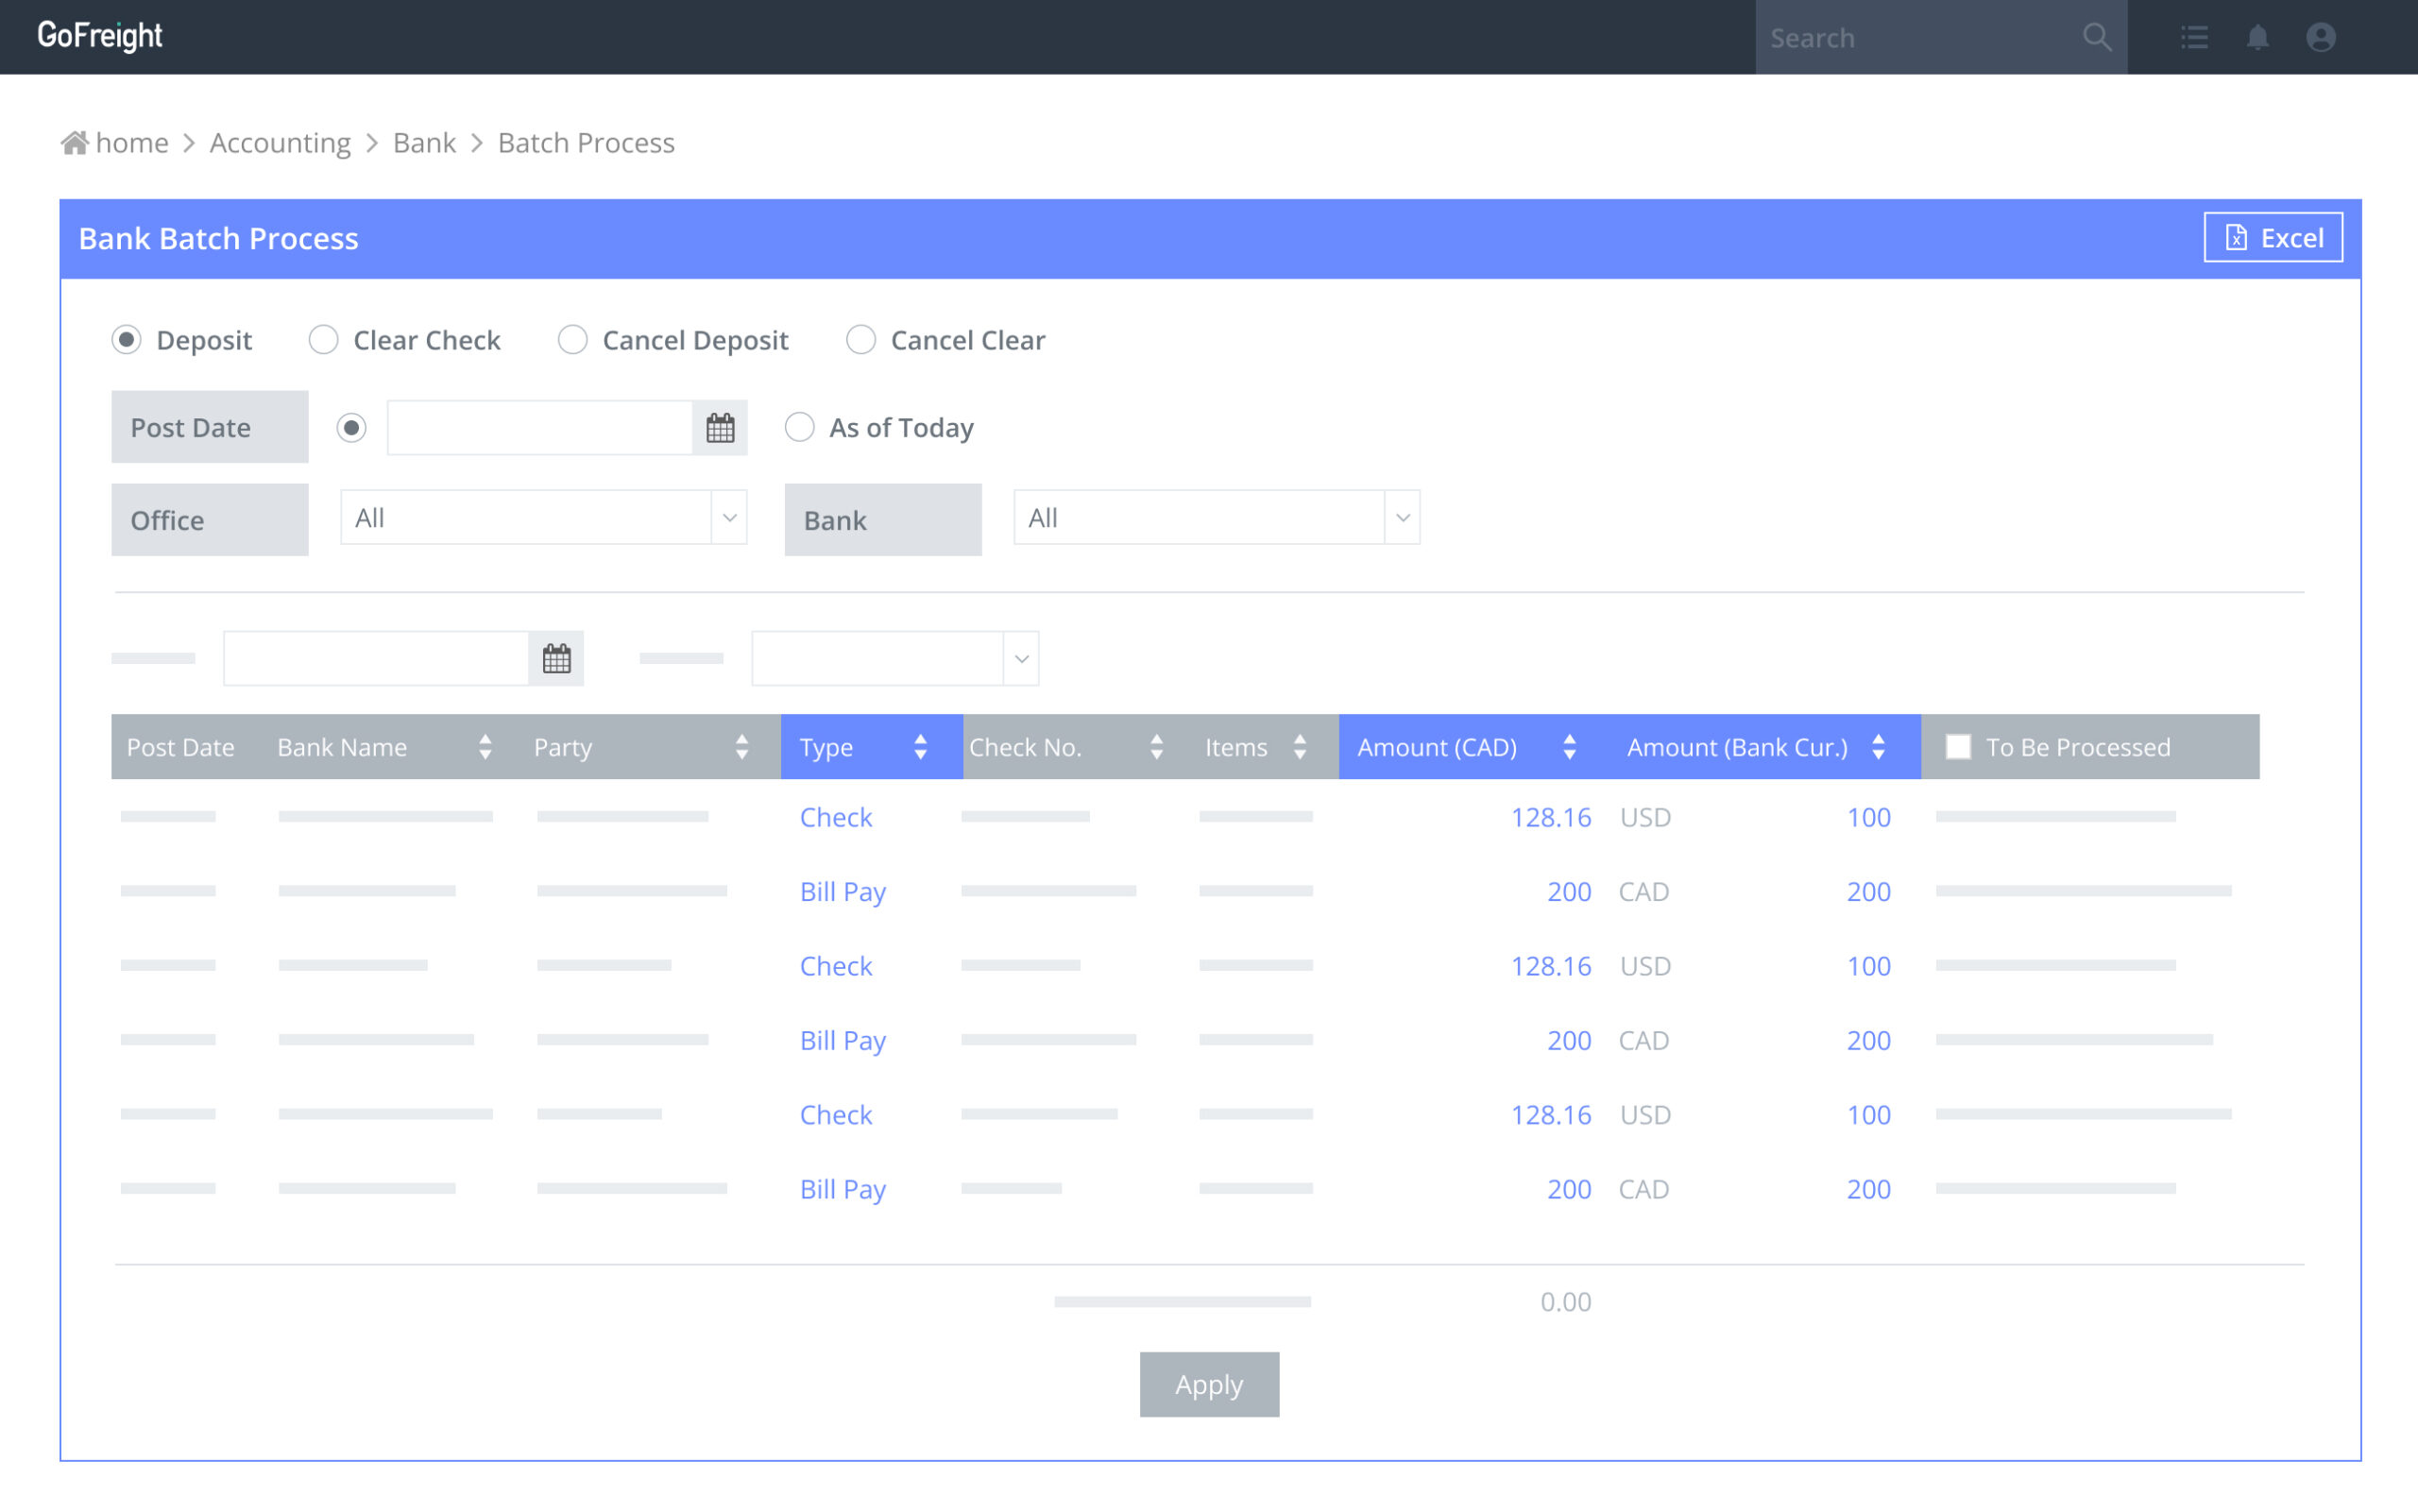Click the Post Date input field
Image resolution: width=2418 pixels, height=1512 pixels.
pos(540,427)
